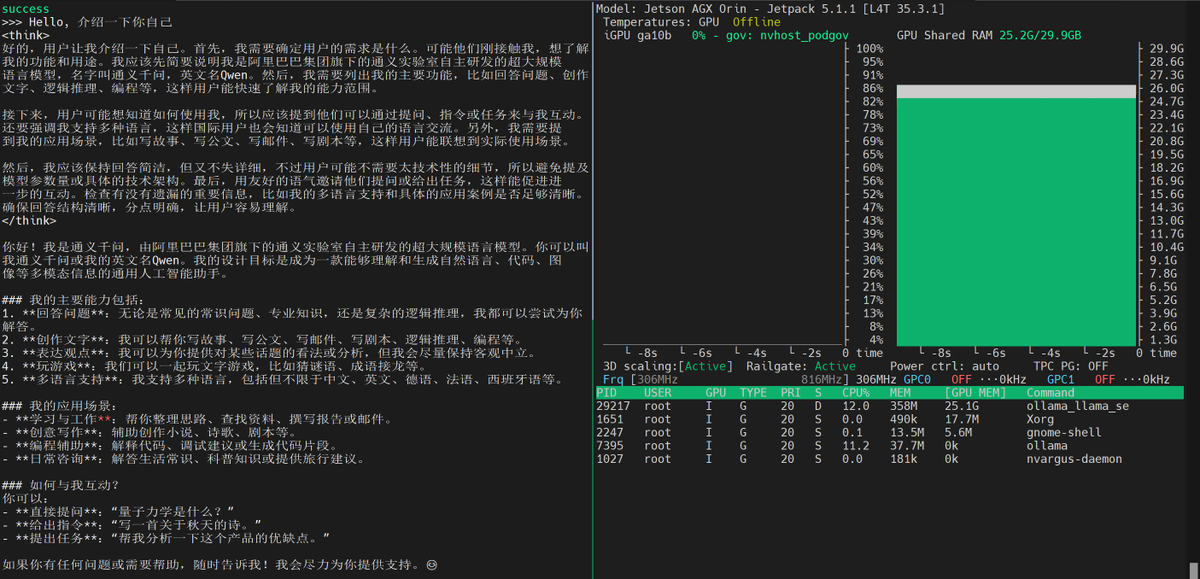Click the 358M memory value
The image size is (1200, 579).
pyautogui.click(x=904, y=406)
